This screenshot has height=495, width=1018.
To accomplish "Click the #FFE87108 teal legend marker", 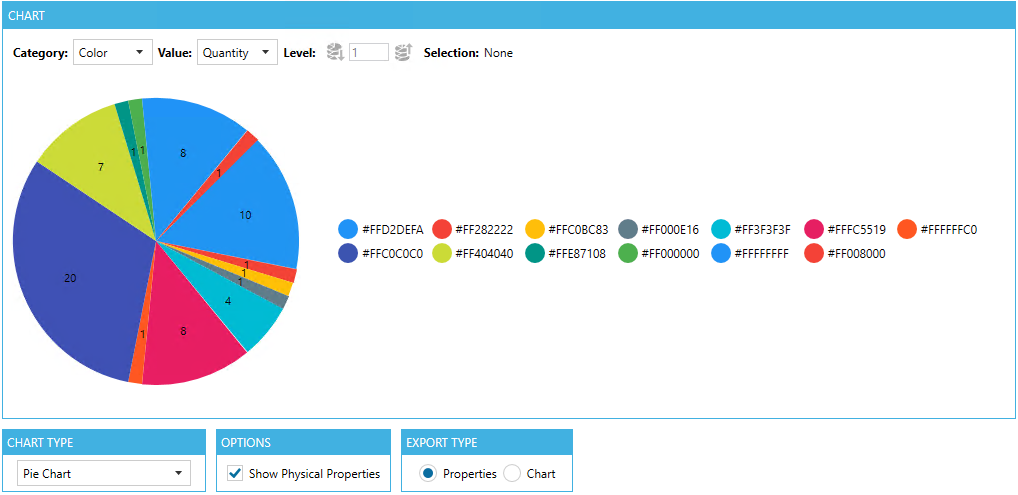I will coord(535,253).
